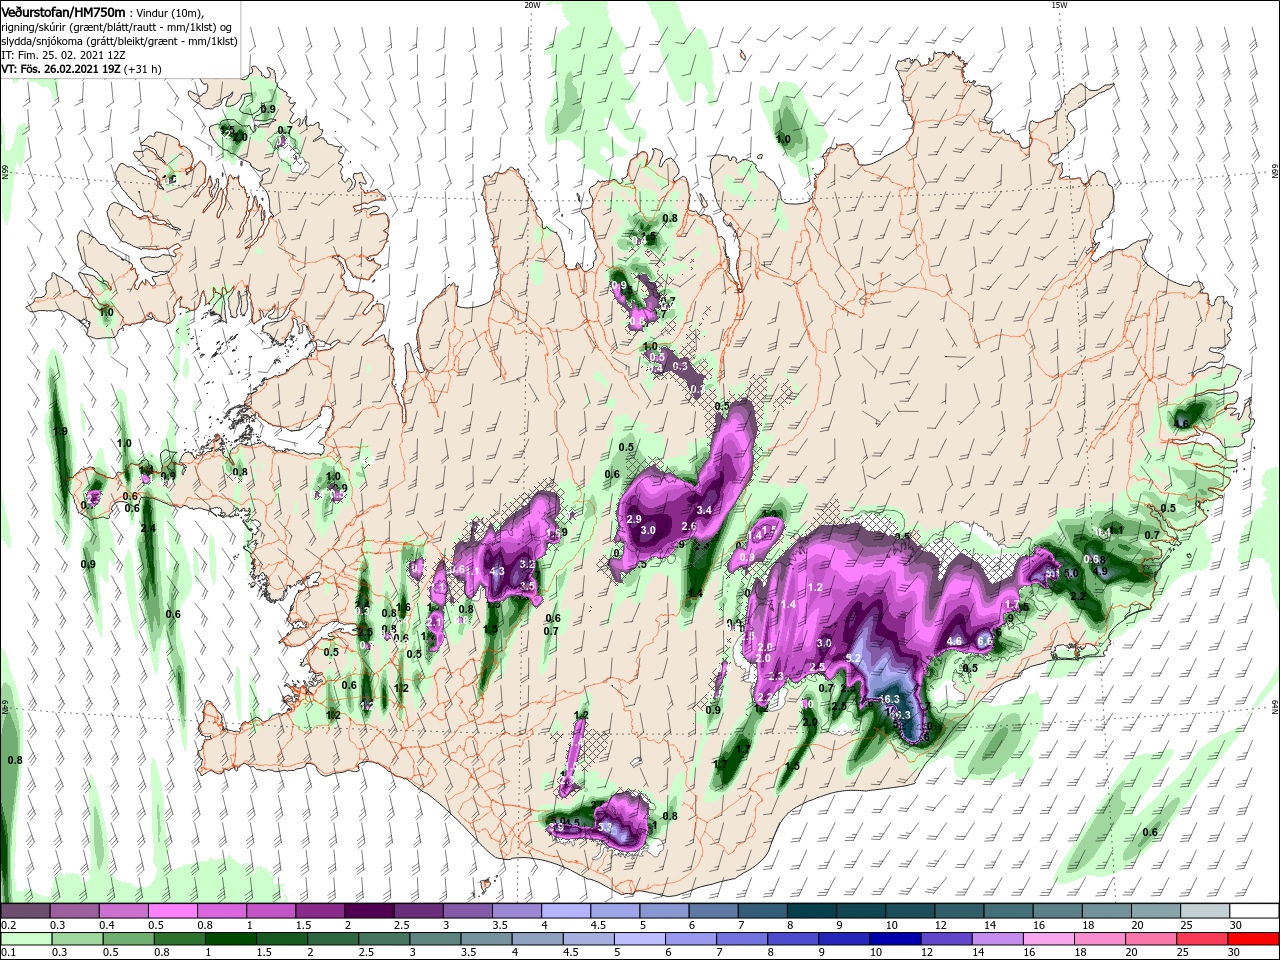Select the palest green first swatch of the lower scale
This screenshot has width=1280, height=960.
[25, 938]
